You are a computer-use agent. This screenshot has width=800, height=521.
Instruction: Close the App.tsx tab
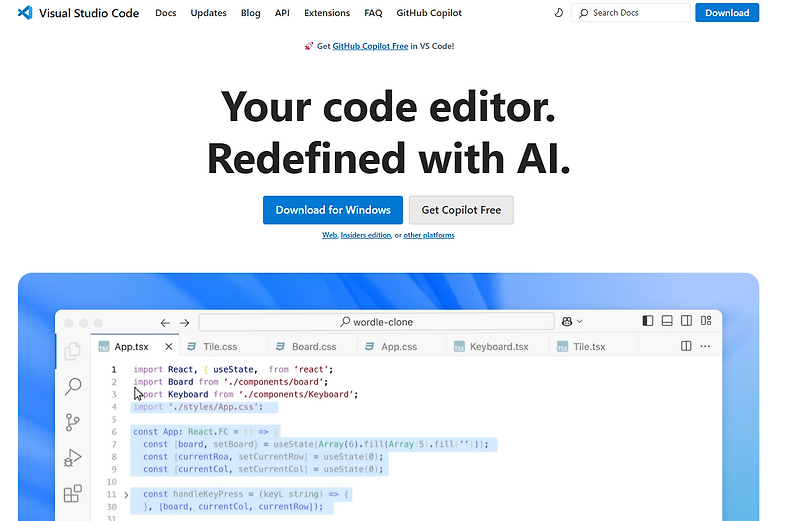169,346
